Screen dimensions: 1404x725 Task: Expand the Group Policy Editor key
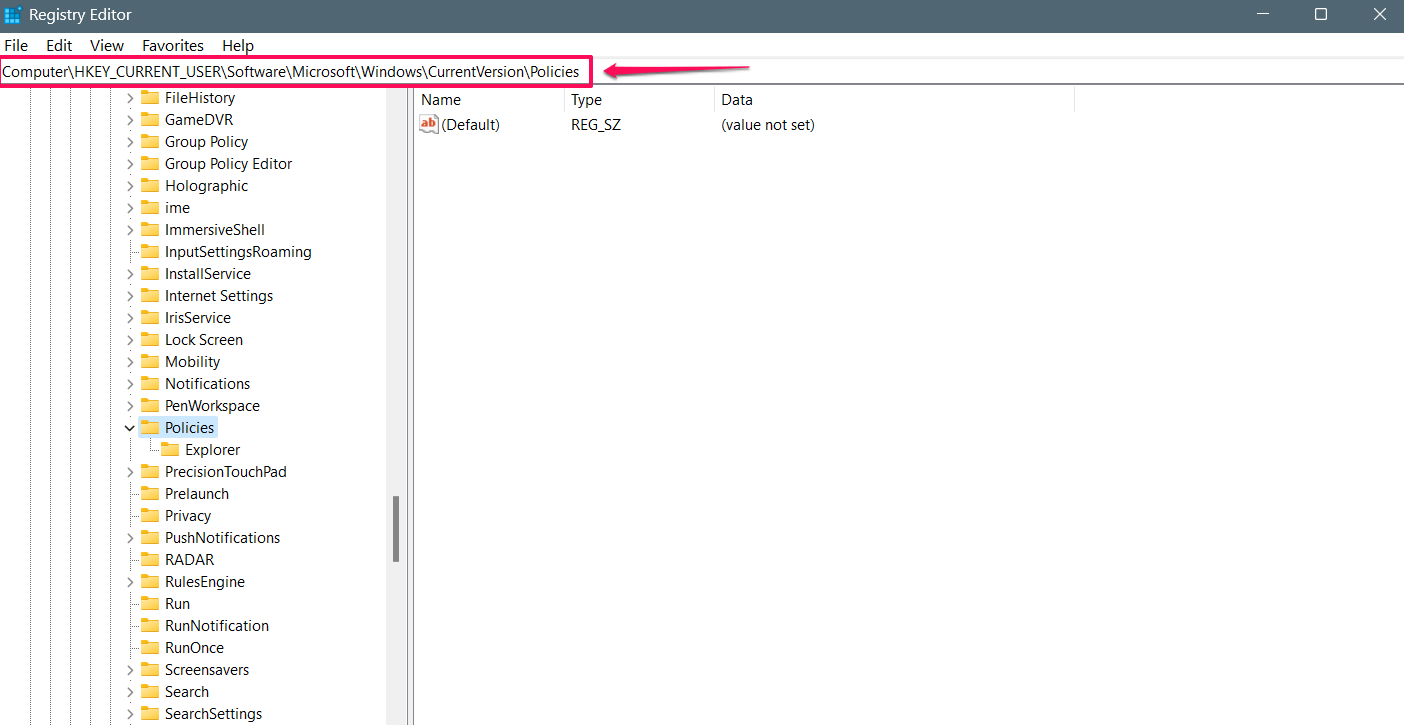point(130,164)
